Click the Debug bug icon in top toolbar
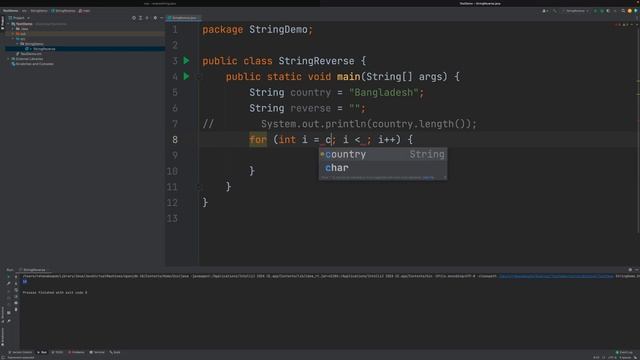The image size is (640, 360). point(602,11)
